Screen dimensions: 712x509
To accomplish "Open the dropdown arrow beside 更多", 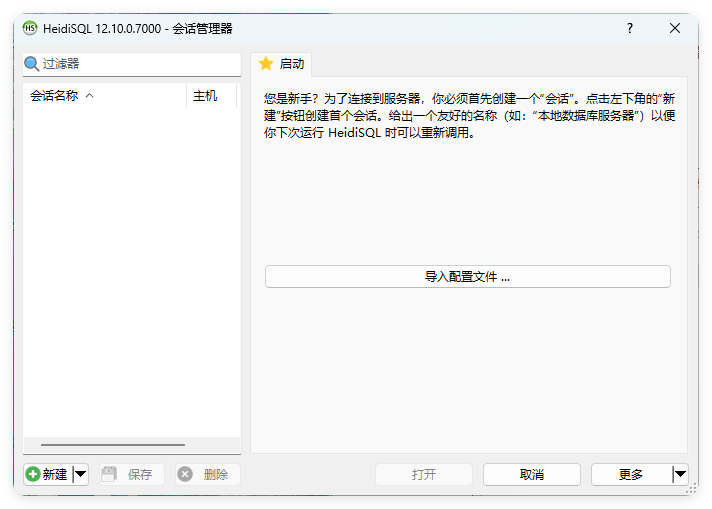I will (x=680, y=475).
